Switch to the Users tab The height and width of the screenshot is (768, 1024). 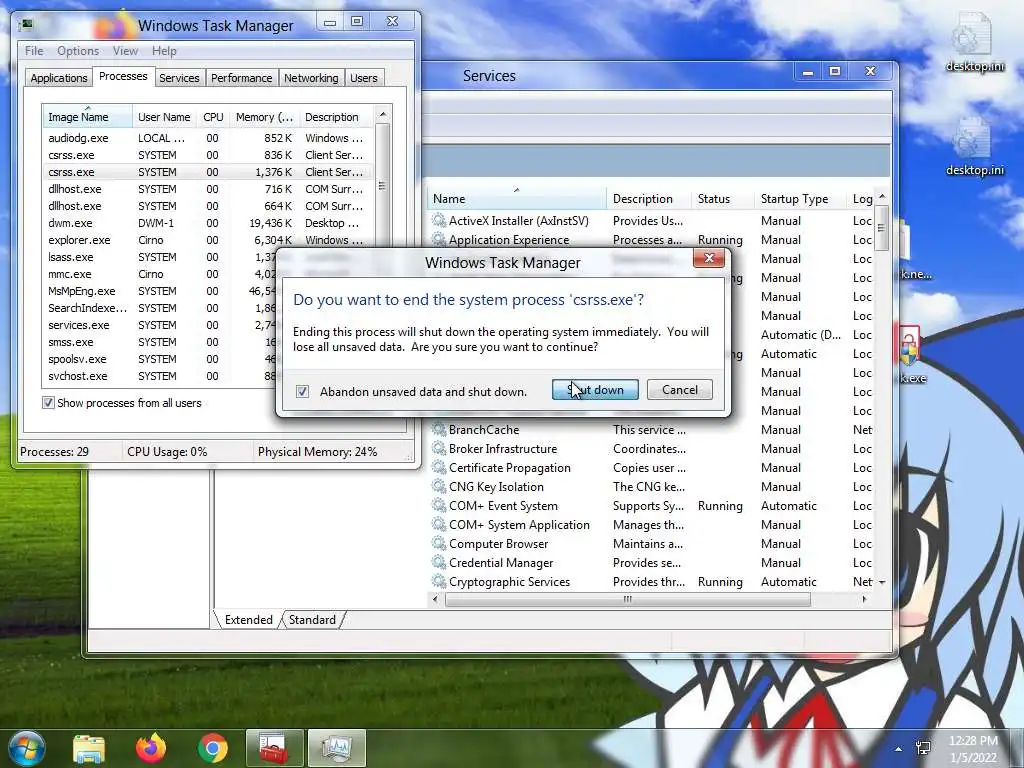[x=364, y=78]
